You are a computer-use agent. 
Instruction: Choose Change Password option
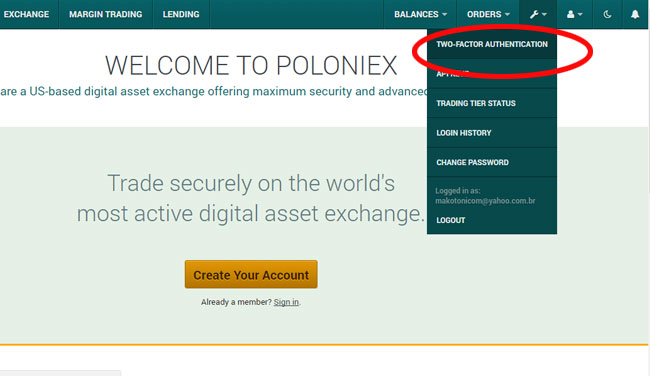492,162
